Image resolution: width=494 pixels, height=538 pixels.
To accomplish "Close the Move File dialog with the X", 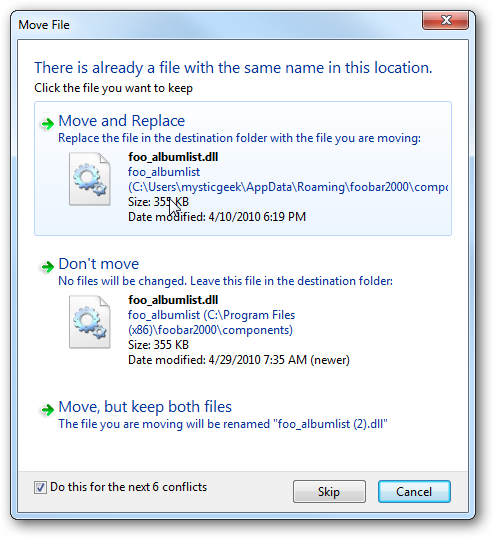I will (x=446, y=20).
